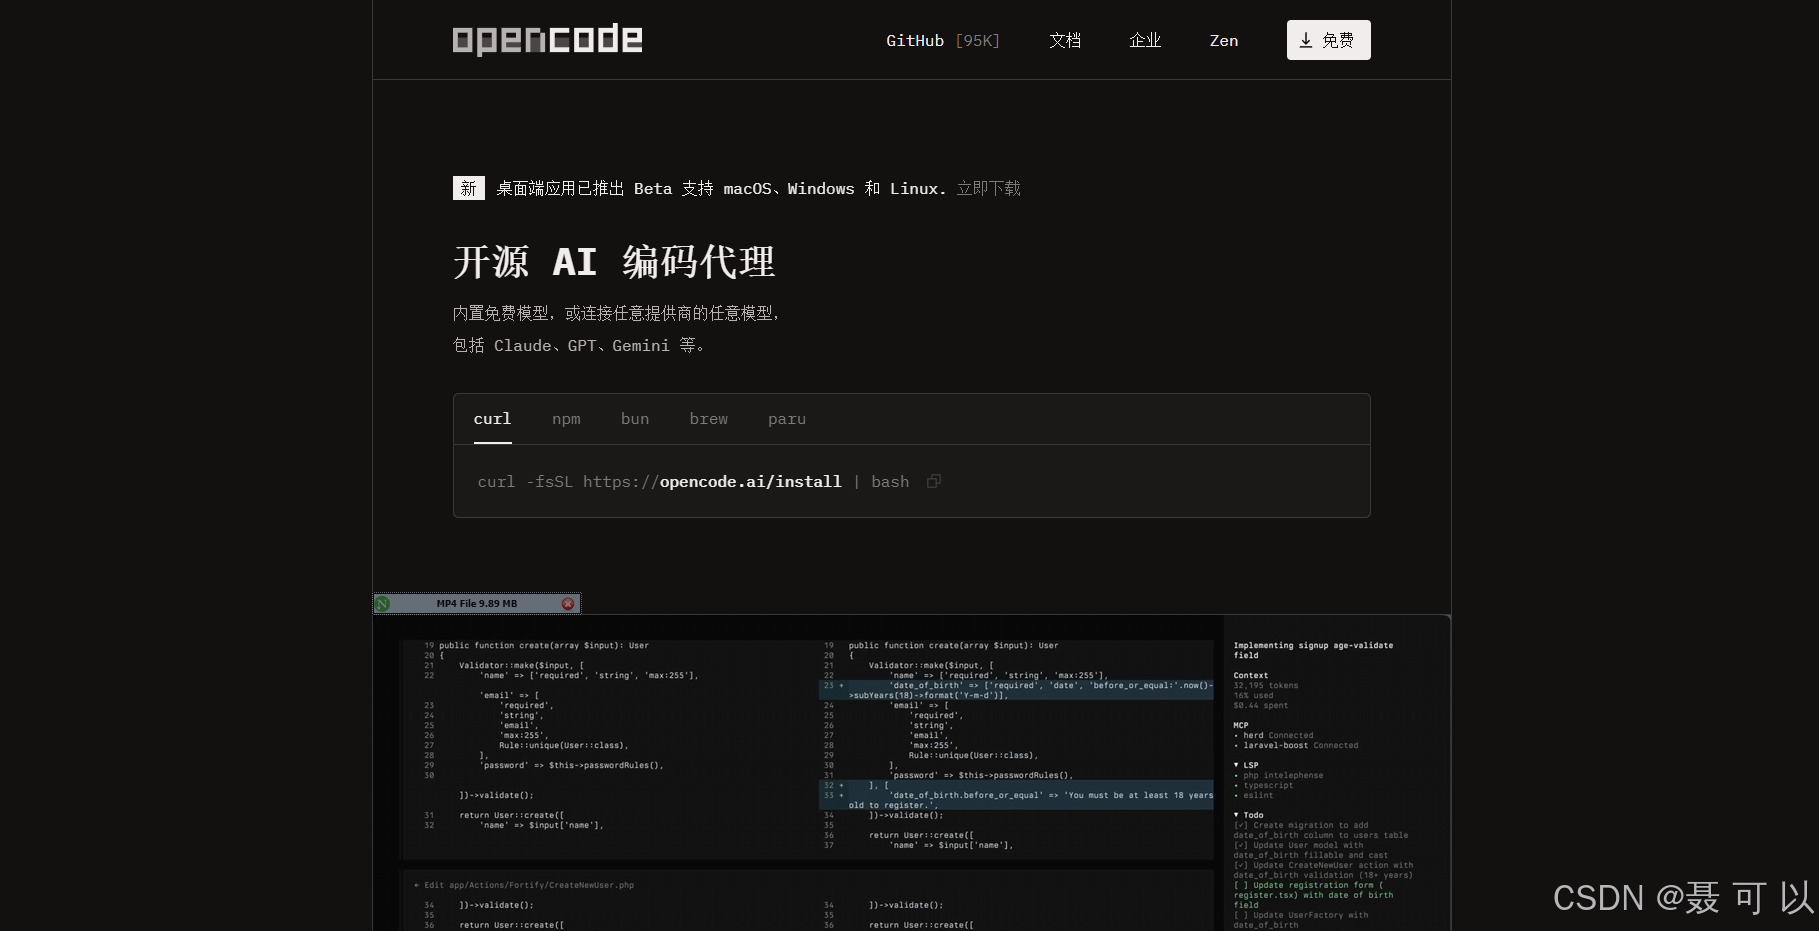Close the MP4 File 9.89 MB overlay
This screenshot has height=931, width=1819.
[568, 604]
